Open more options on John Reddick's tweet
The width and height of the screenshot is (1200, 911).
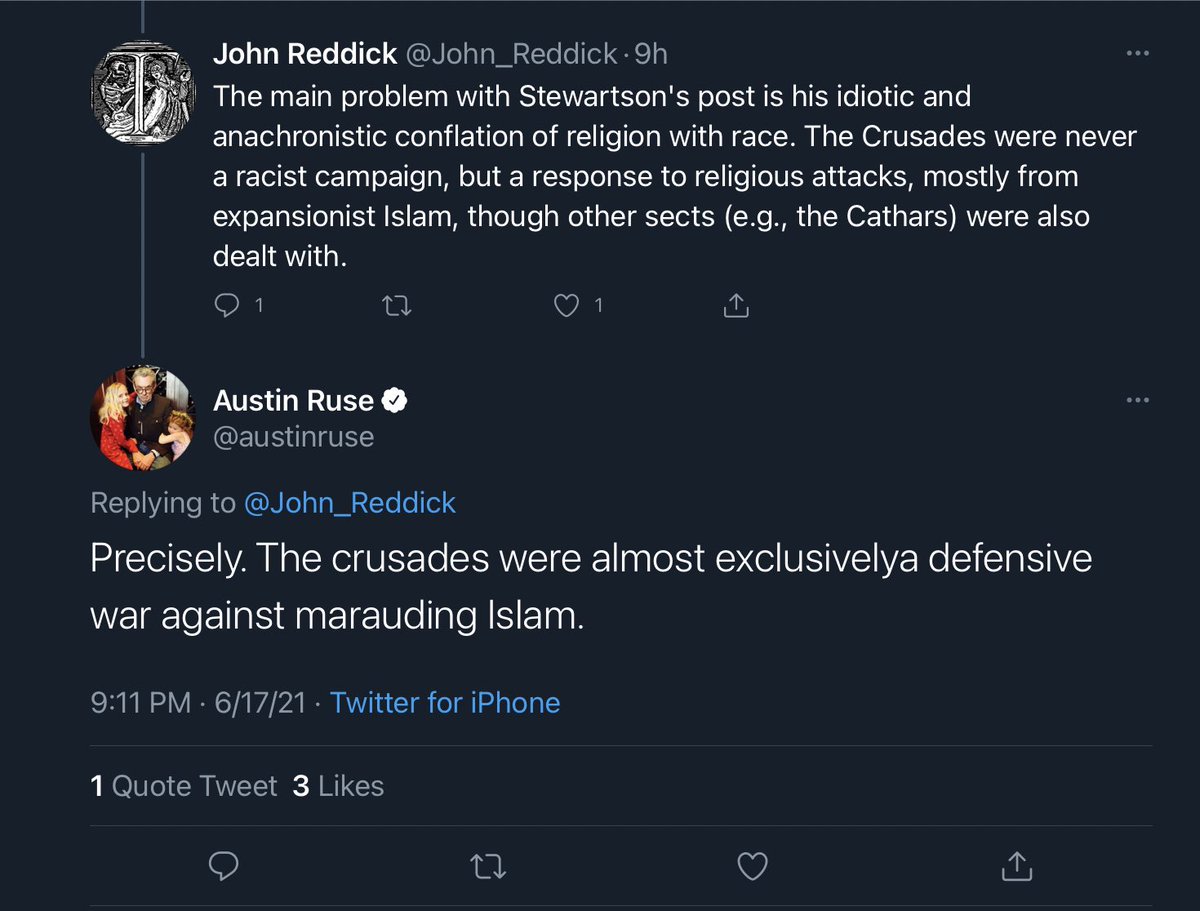coord(1138,54)
